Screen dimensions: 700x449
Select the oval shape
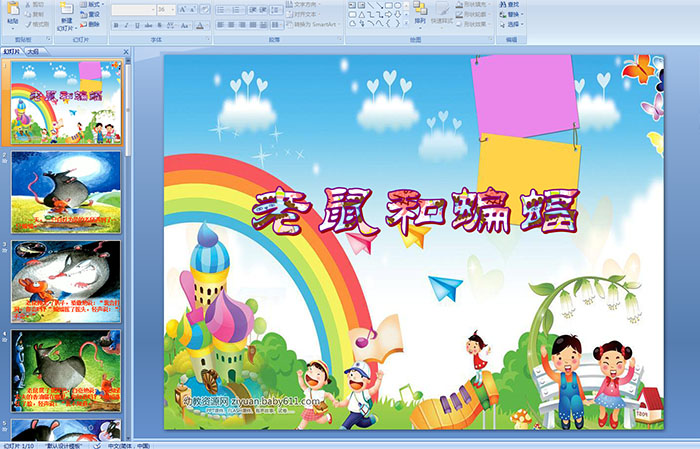pyautogui.click(x=397, y=5)
